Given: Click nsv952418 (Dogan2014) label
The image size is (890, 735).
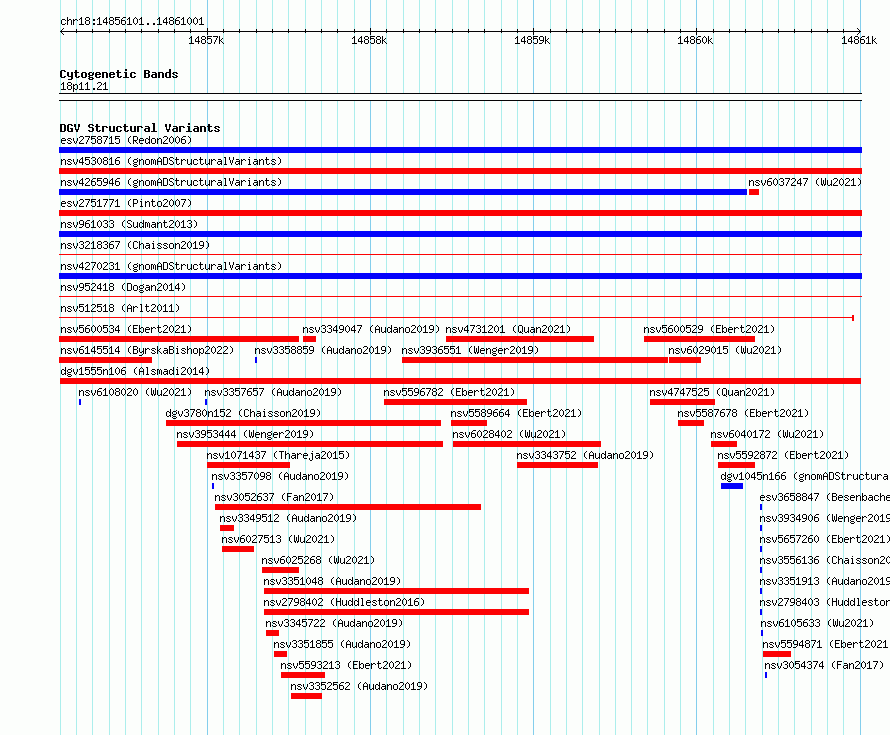Looking at the screenshot, I should 123,287.
